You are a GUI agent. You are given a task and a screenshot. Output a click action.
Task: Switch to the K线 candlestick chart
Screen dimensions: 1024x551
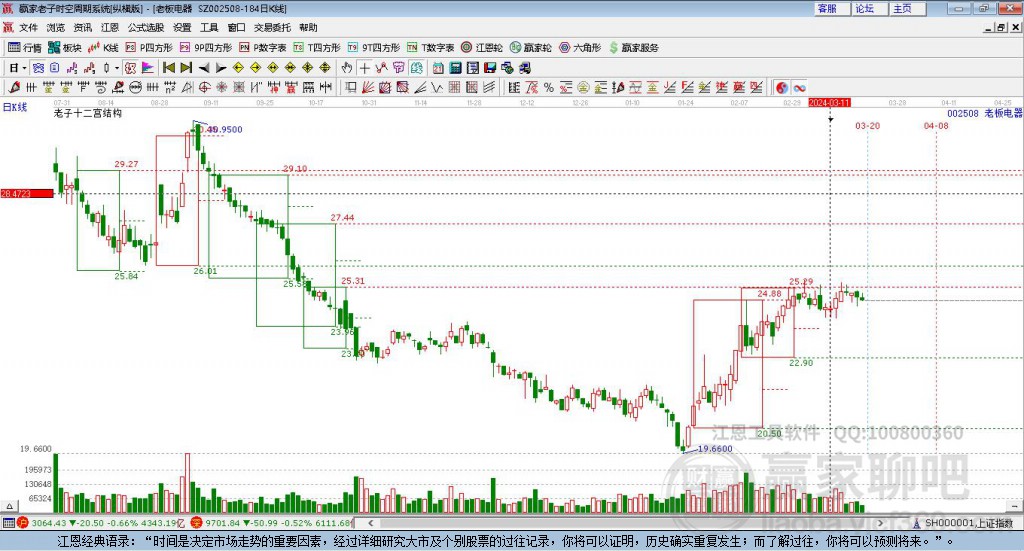click(103, 48)
